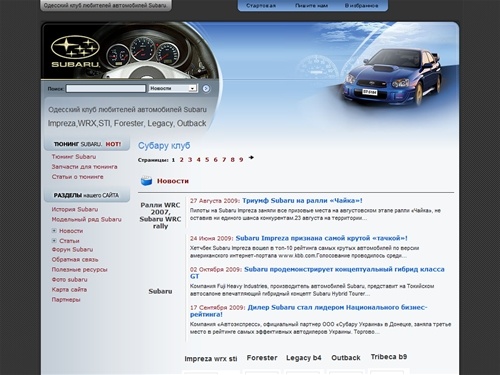Click the round search go button

pyautogui.click(x=206, y=88)
